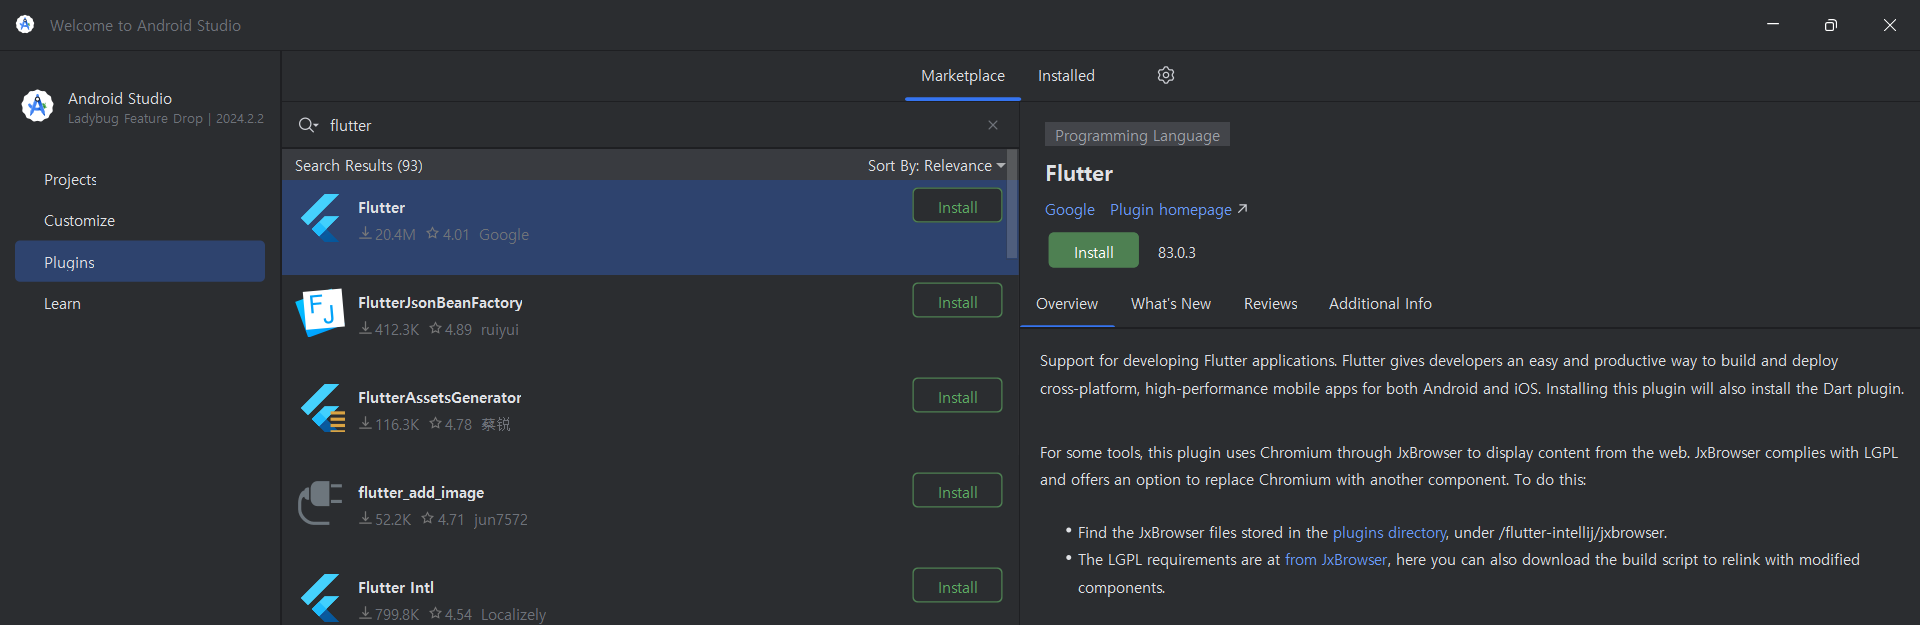Install Flutter from the search results list
Viewport: 1920px width, 625px height.
[x=957, y=206]
